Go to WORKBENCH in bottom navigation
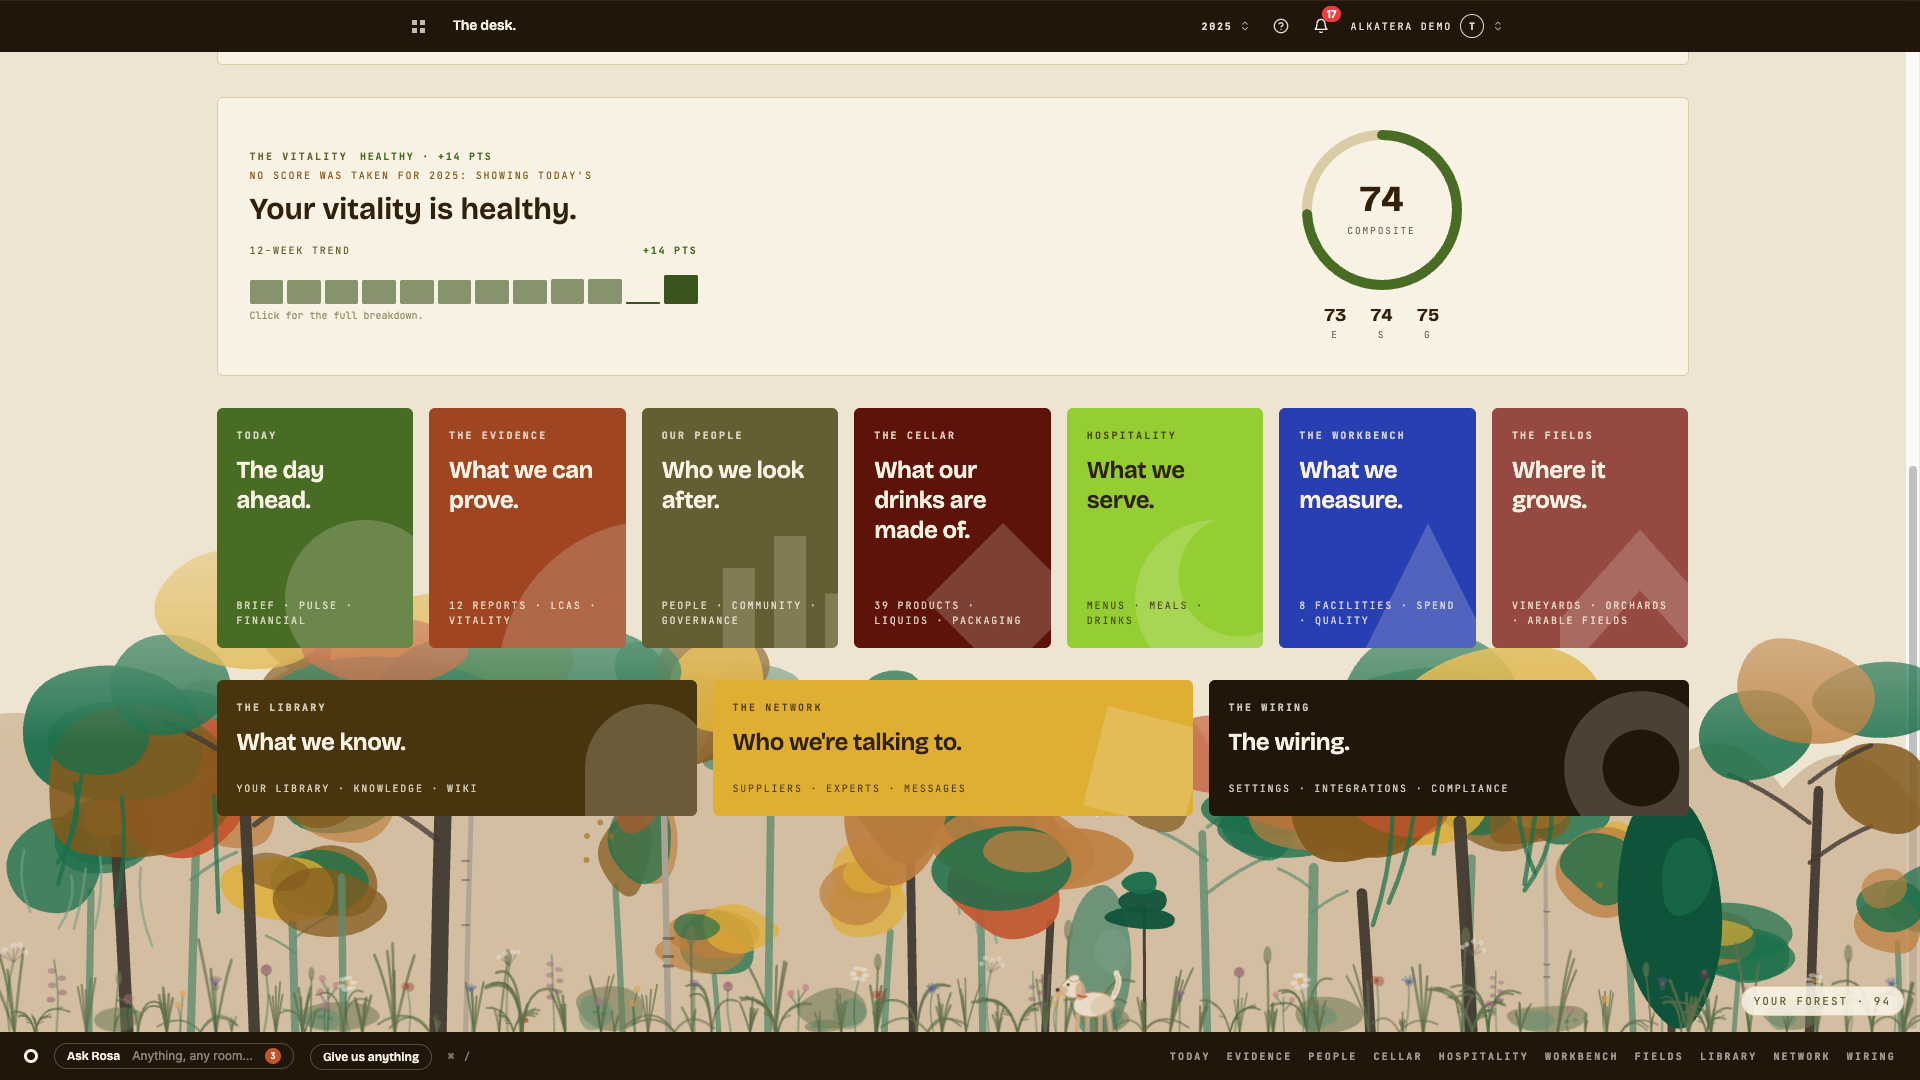 (1581, 1057)
